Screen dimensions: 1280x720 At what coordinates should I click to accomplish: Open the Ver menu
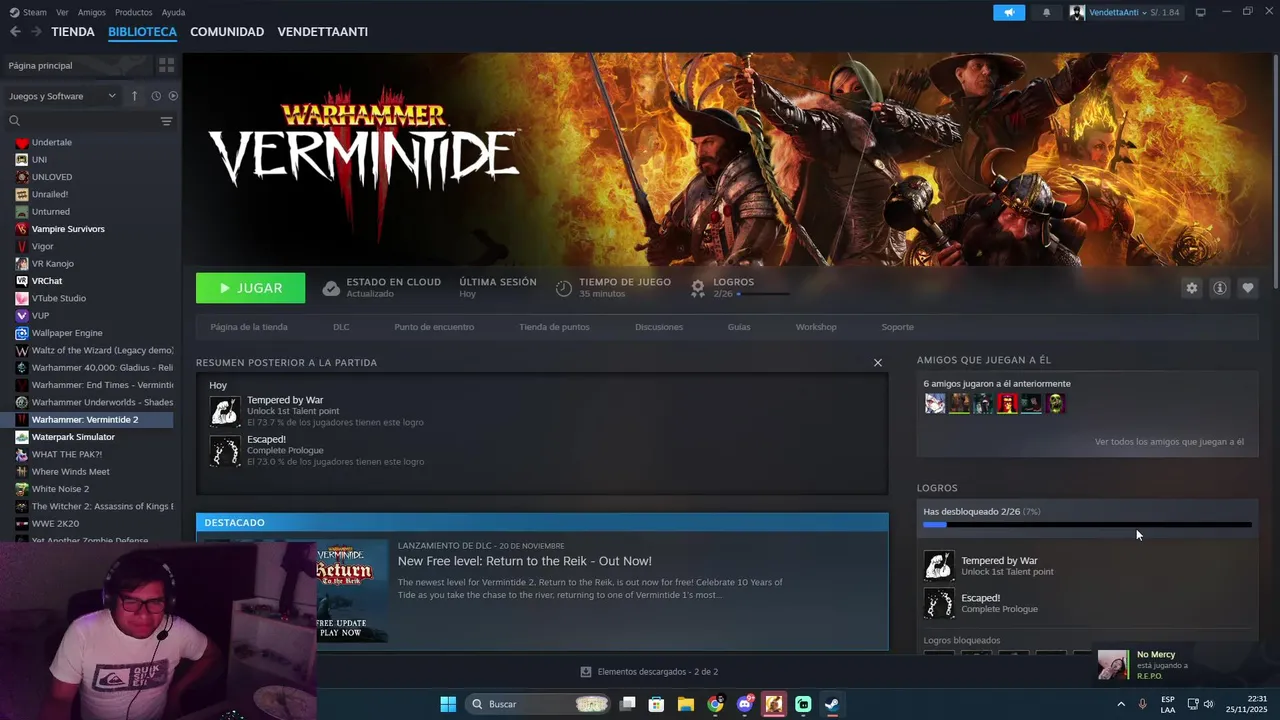[62, 12]
